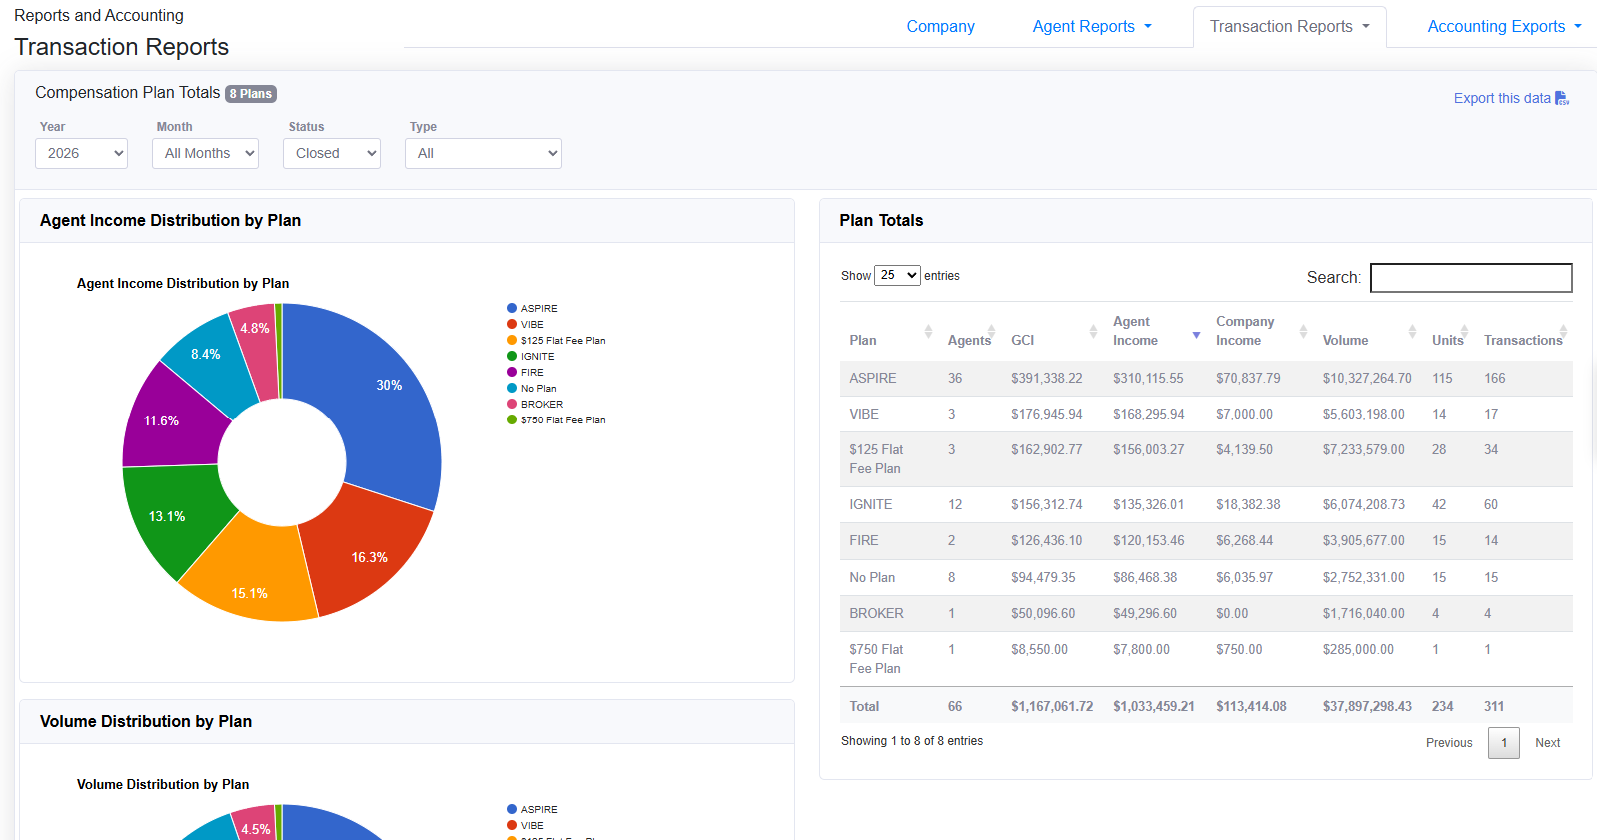Viewport: 1597px width, 840px height.
Task: Expand the Accounting Exports menu
Action: 1504,26
